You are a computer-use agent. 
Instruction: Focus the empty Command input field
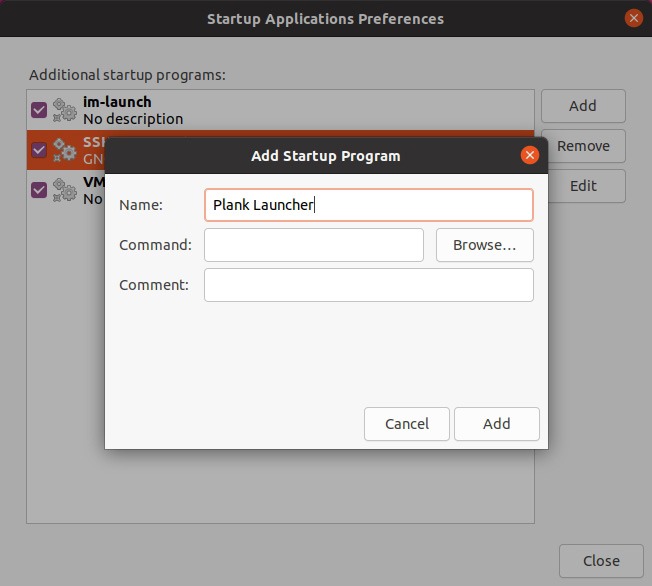click(314, 245)
